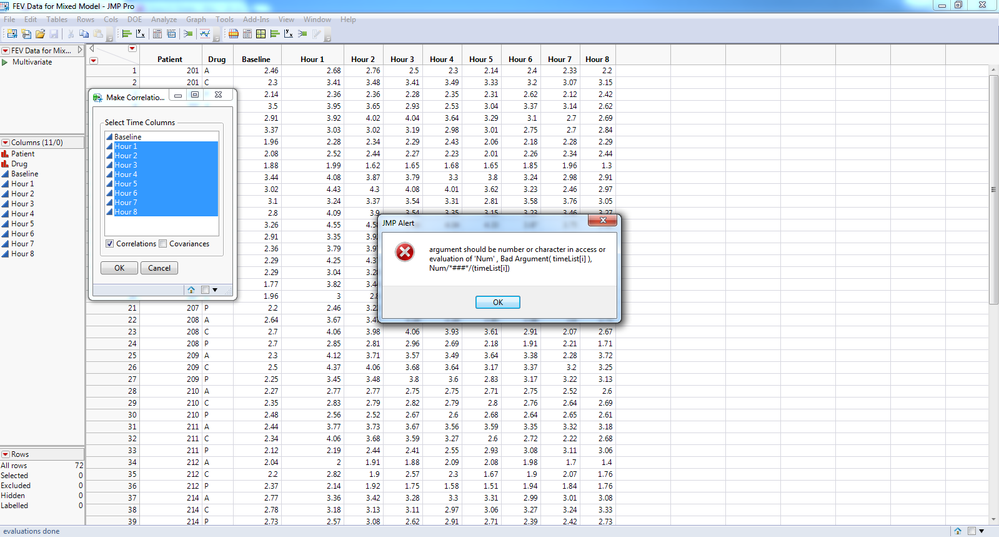The image size is (999, 537).
Task: Click the Copy icon in toolbar
Action: tap(84, 34)
